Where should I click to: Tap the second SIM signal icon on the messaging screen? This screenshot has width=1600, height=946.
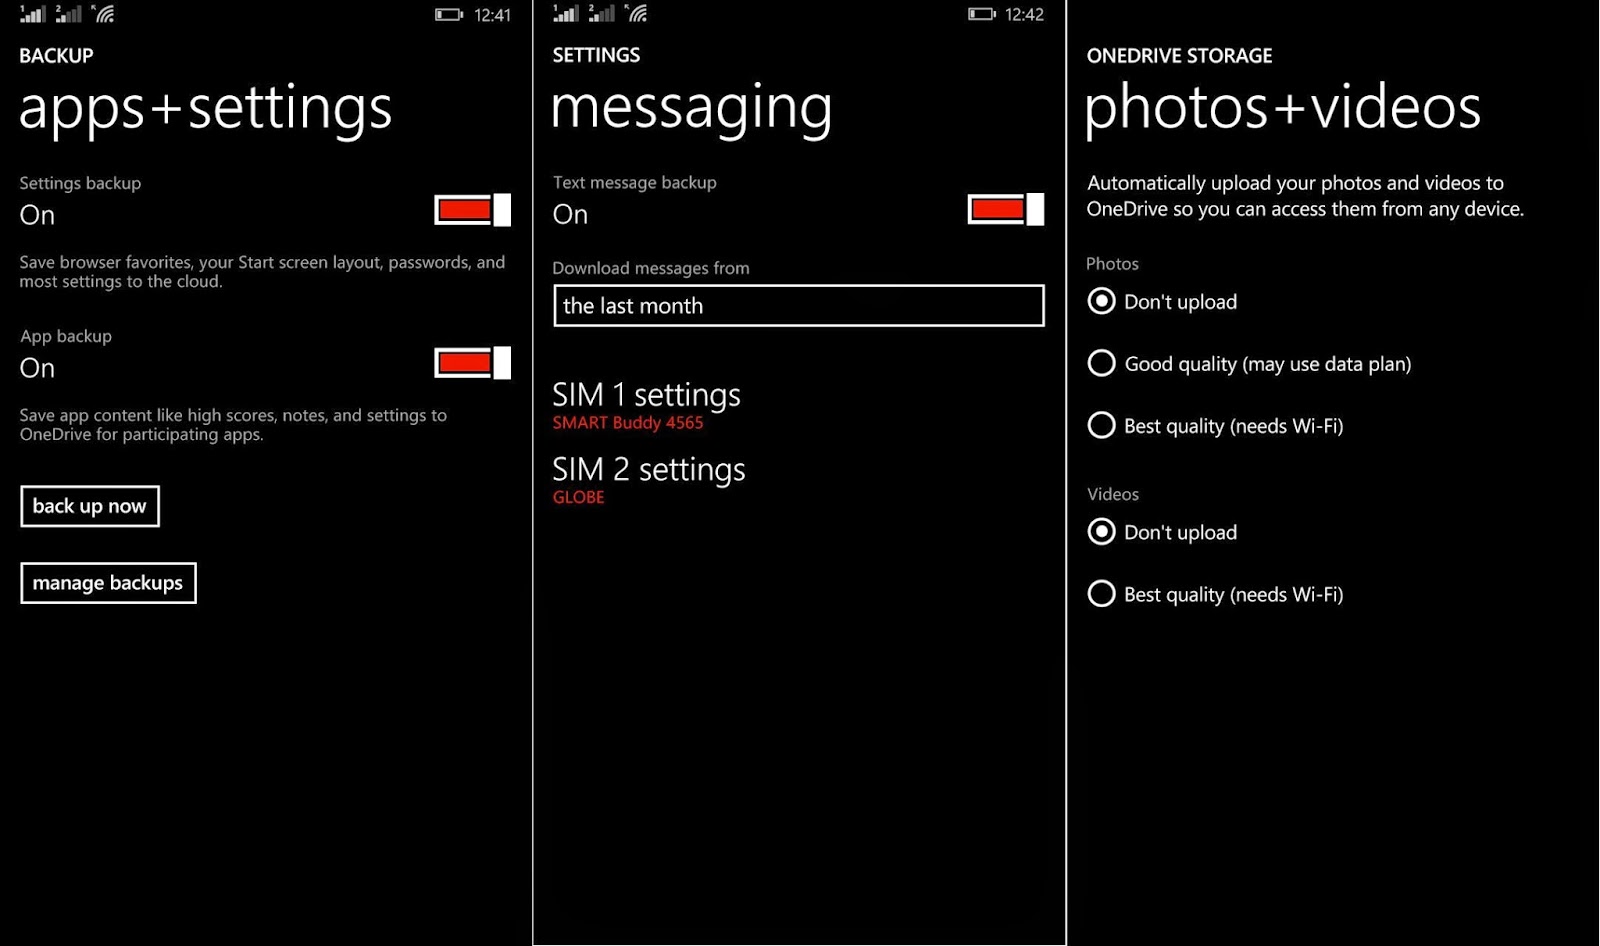click(x=601, y=13)
